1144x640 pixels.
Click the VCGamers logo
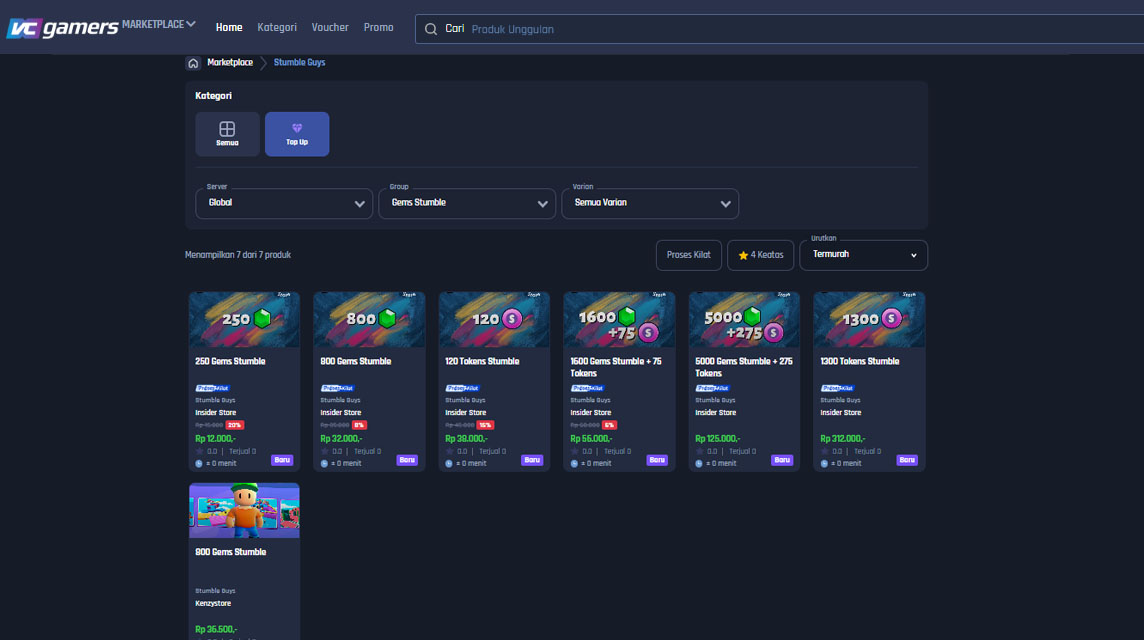click(x=62, y=28)
